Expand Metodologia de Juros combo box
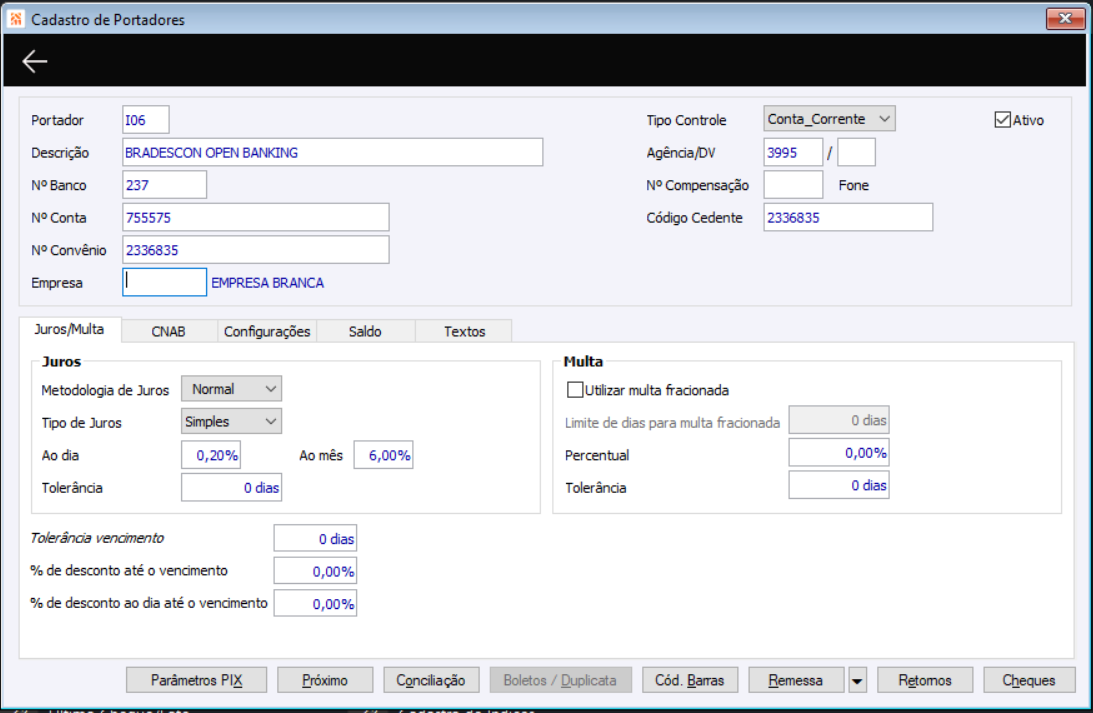The height and width of the screenshot is (713, 1093). (231, 389)
